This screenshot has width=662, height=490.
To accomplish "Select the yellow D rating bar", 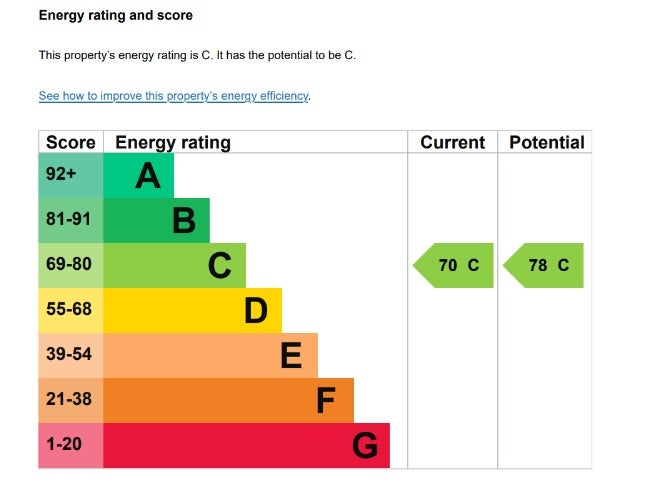I will (x=193, y=310).
